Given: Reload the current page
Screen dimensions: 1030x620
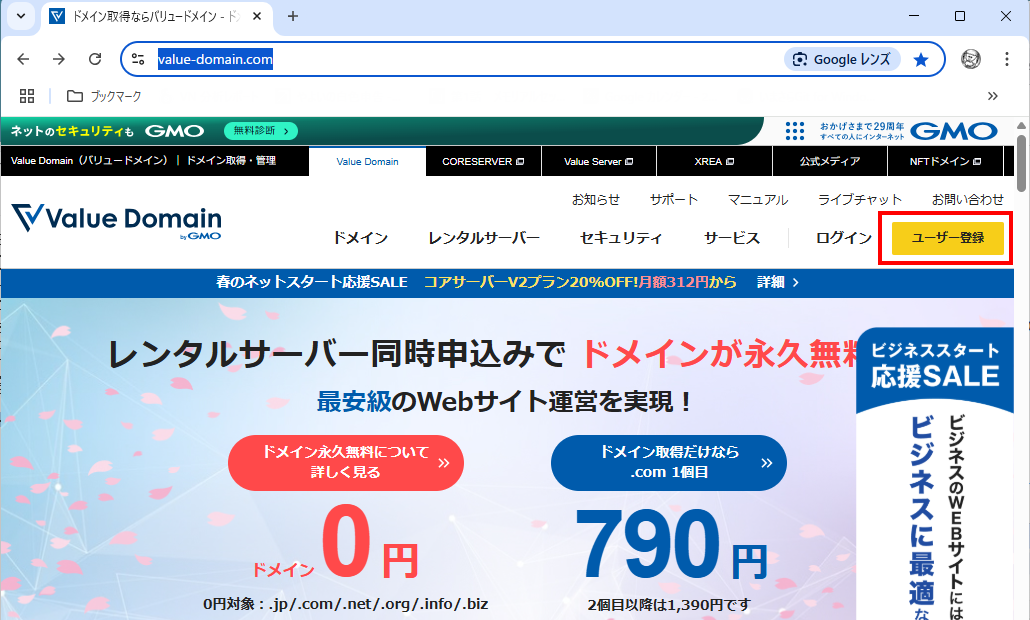Looking at the screenshot, I should 93,59.
